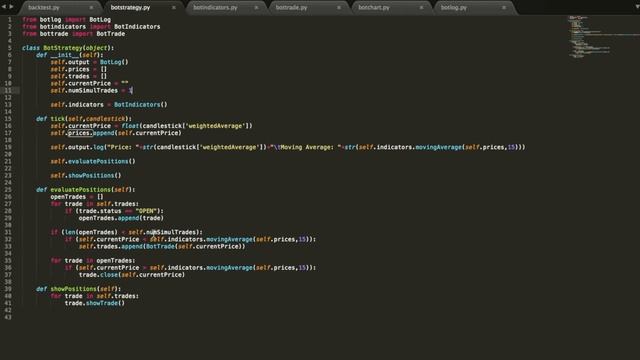Click line number 15 in the gutter
Image resolution: width=640 pixels, height=360 pixels.
pos(8,119)
